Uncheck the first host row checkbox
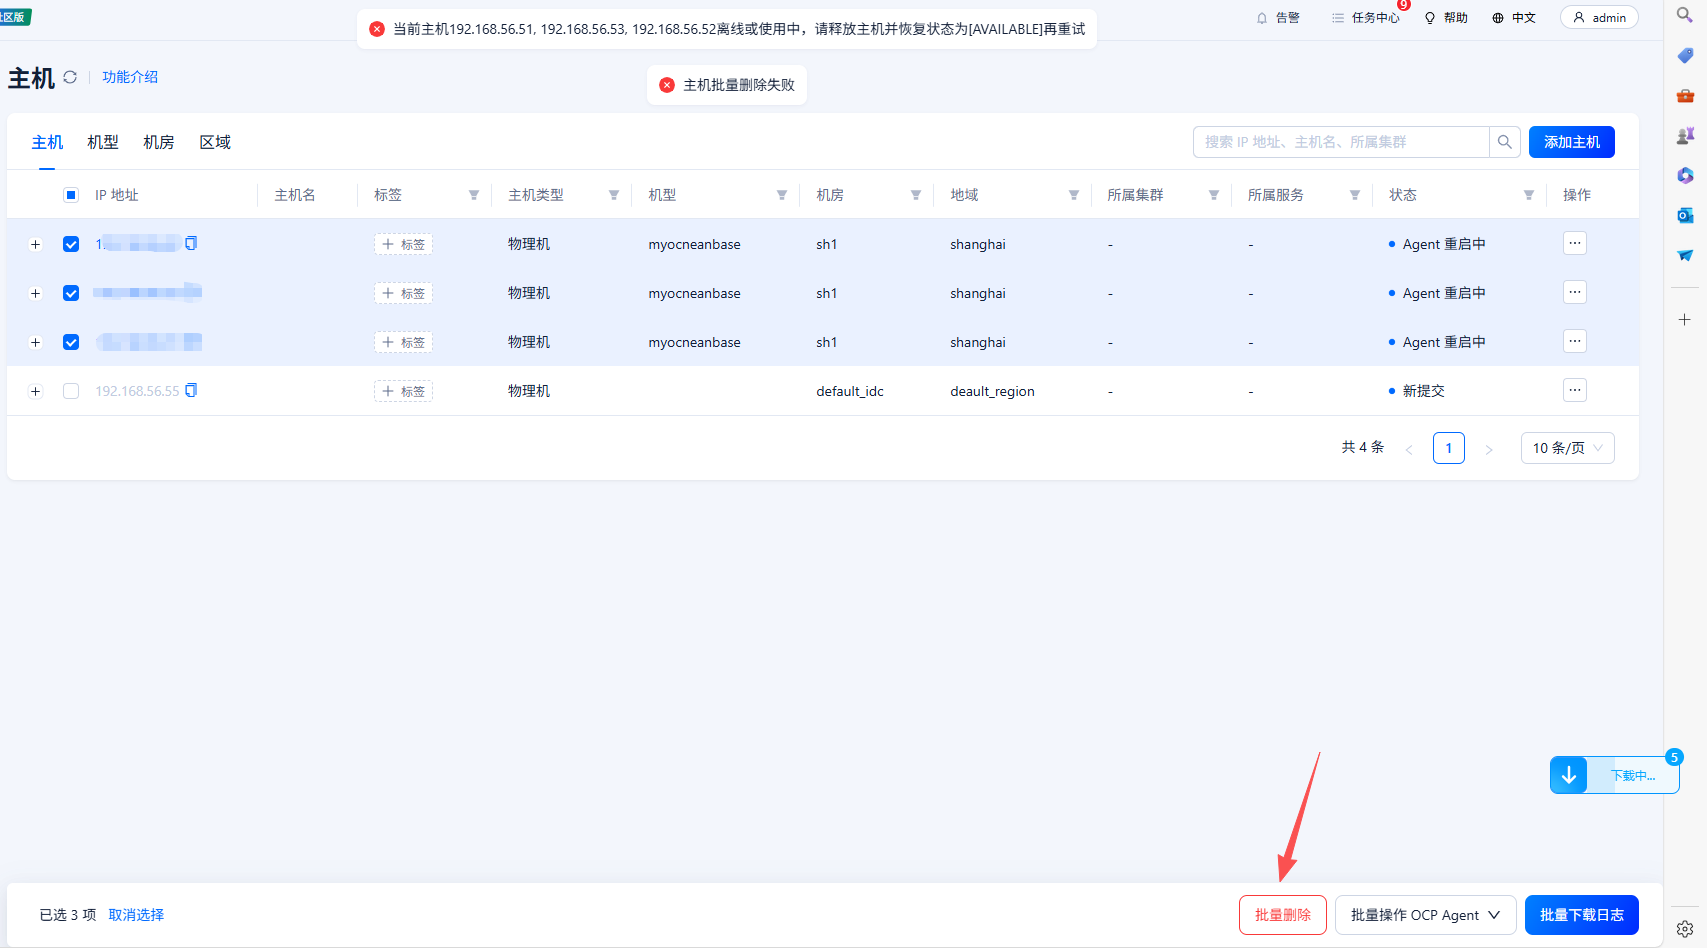The image size is (1707, 948). [x=71, y=244]
